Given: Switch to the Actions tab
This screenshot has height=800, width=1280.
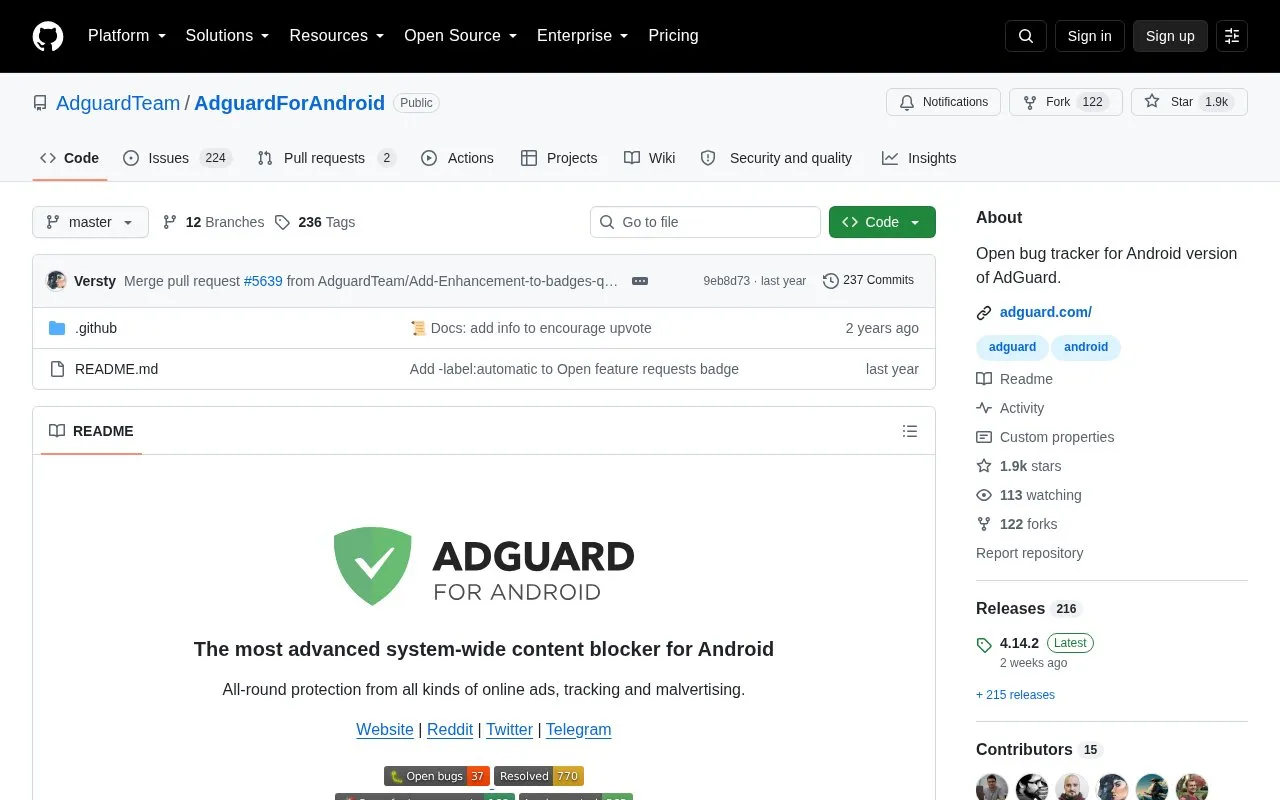Looking at the screenshot, I should (457, 158).
